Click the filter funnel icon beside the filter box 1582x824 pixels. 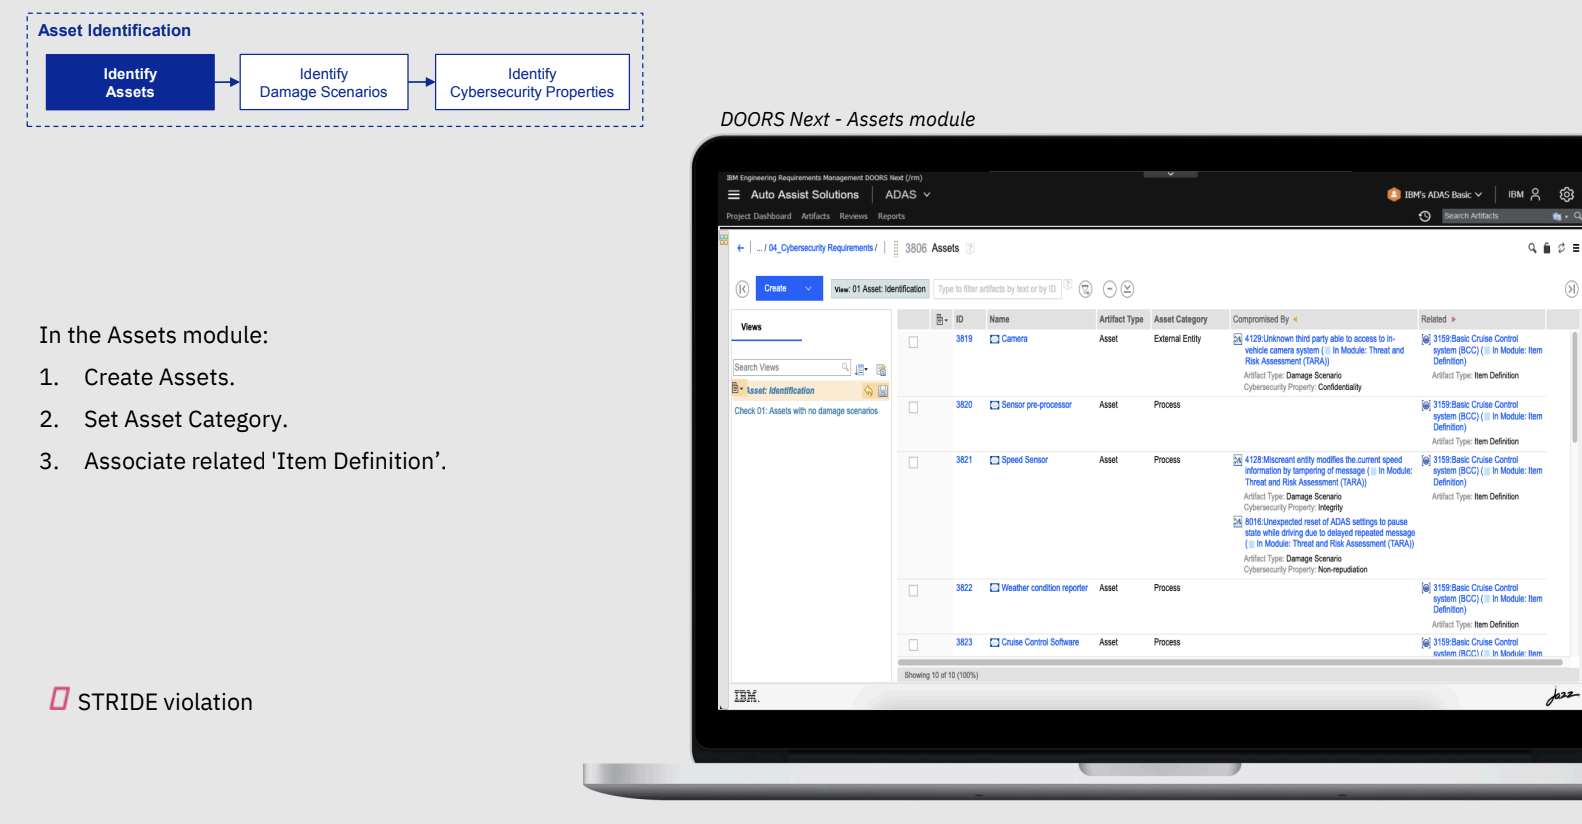click(1085, 289)
